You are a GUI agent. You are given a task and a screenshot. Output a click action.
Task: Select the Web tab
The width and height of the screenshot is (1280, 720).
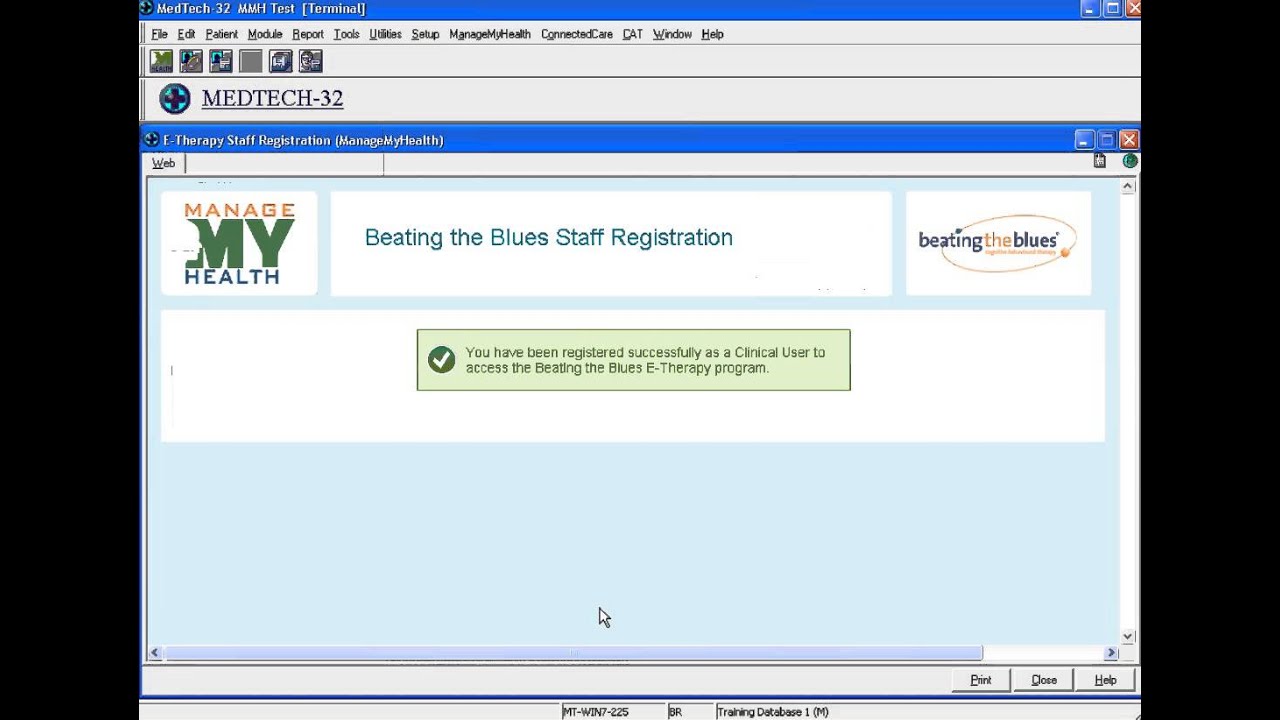(164, 163)
